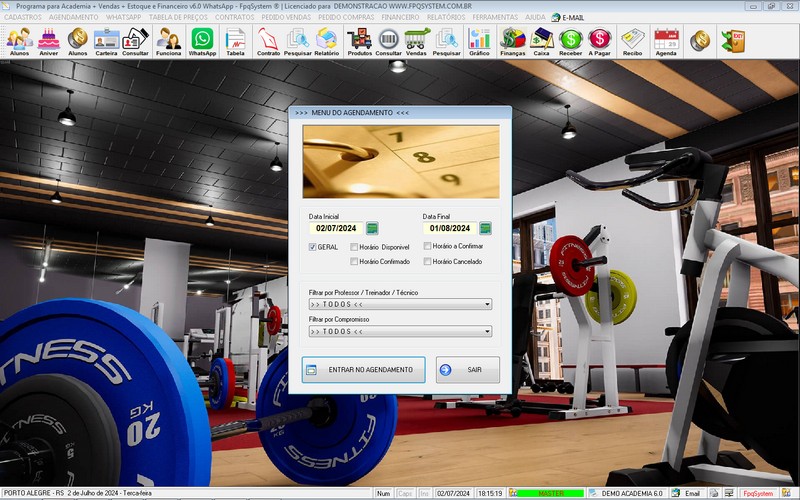
Task: Check the Horário Disponível checkbox
Action: pos(354,247)
